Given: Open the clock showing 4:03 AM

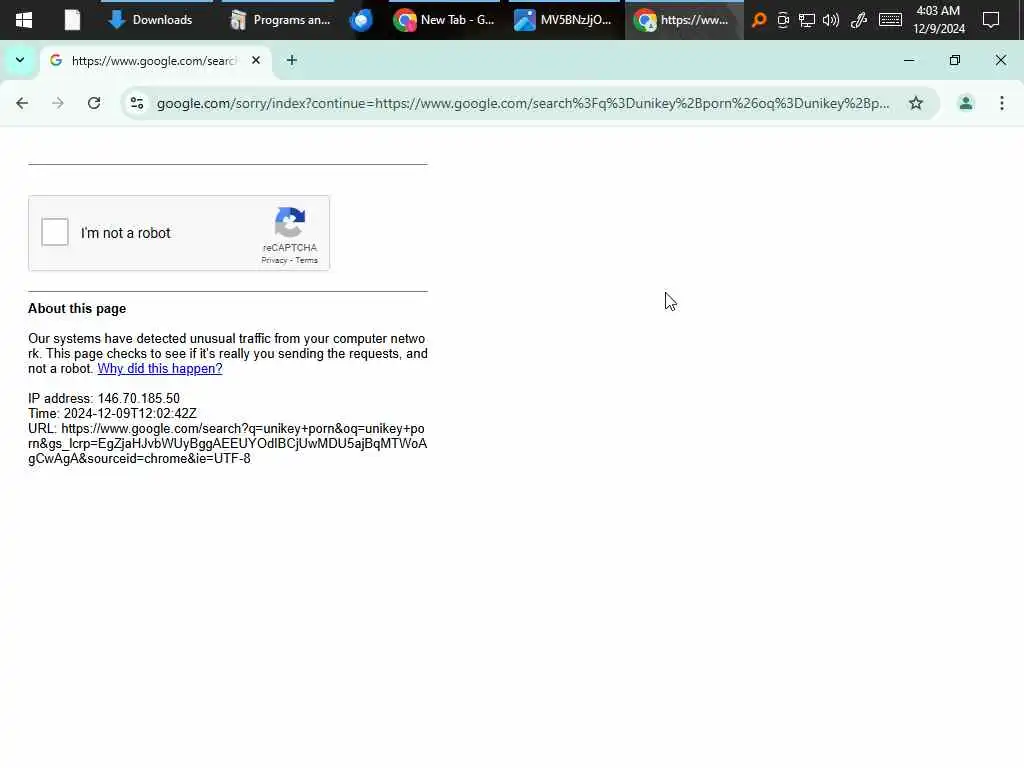Looking at the screenshot, I should (938, 20).
